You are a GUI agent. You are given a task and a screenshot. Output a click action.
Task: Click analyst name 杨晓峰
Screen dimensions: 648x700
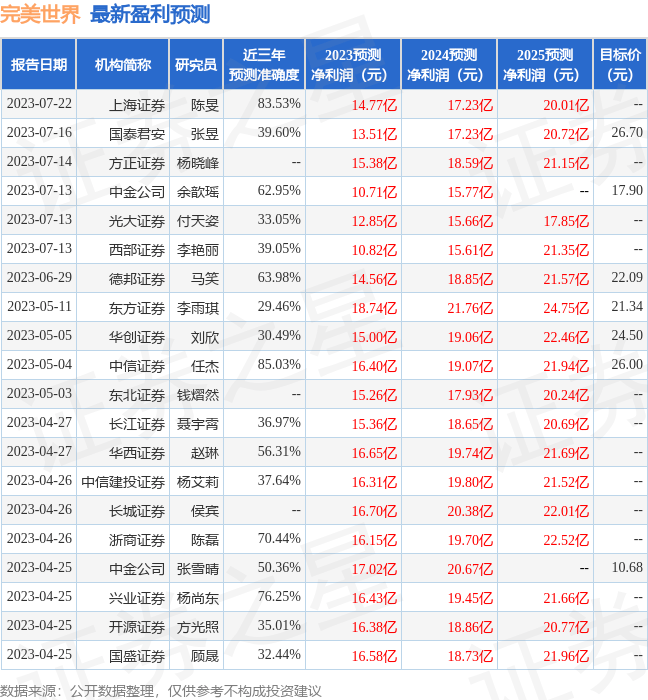click(x=198, y=163)
